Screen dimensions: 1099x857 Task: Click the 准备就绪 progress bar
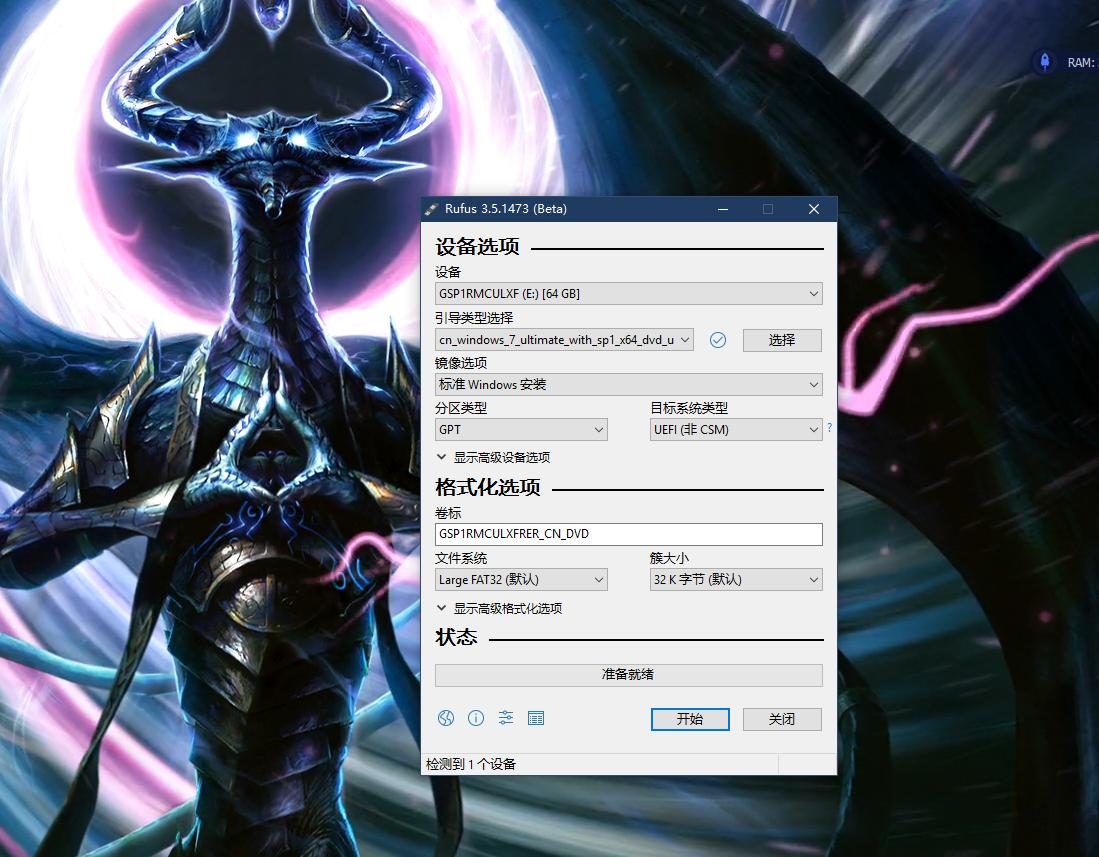click(629, 675)
